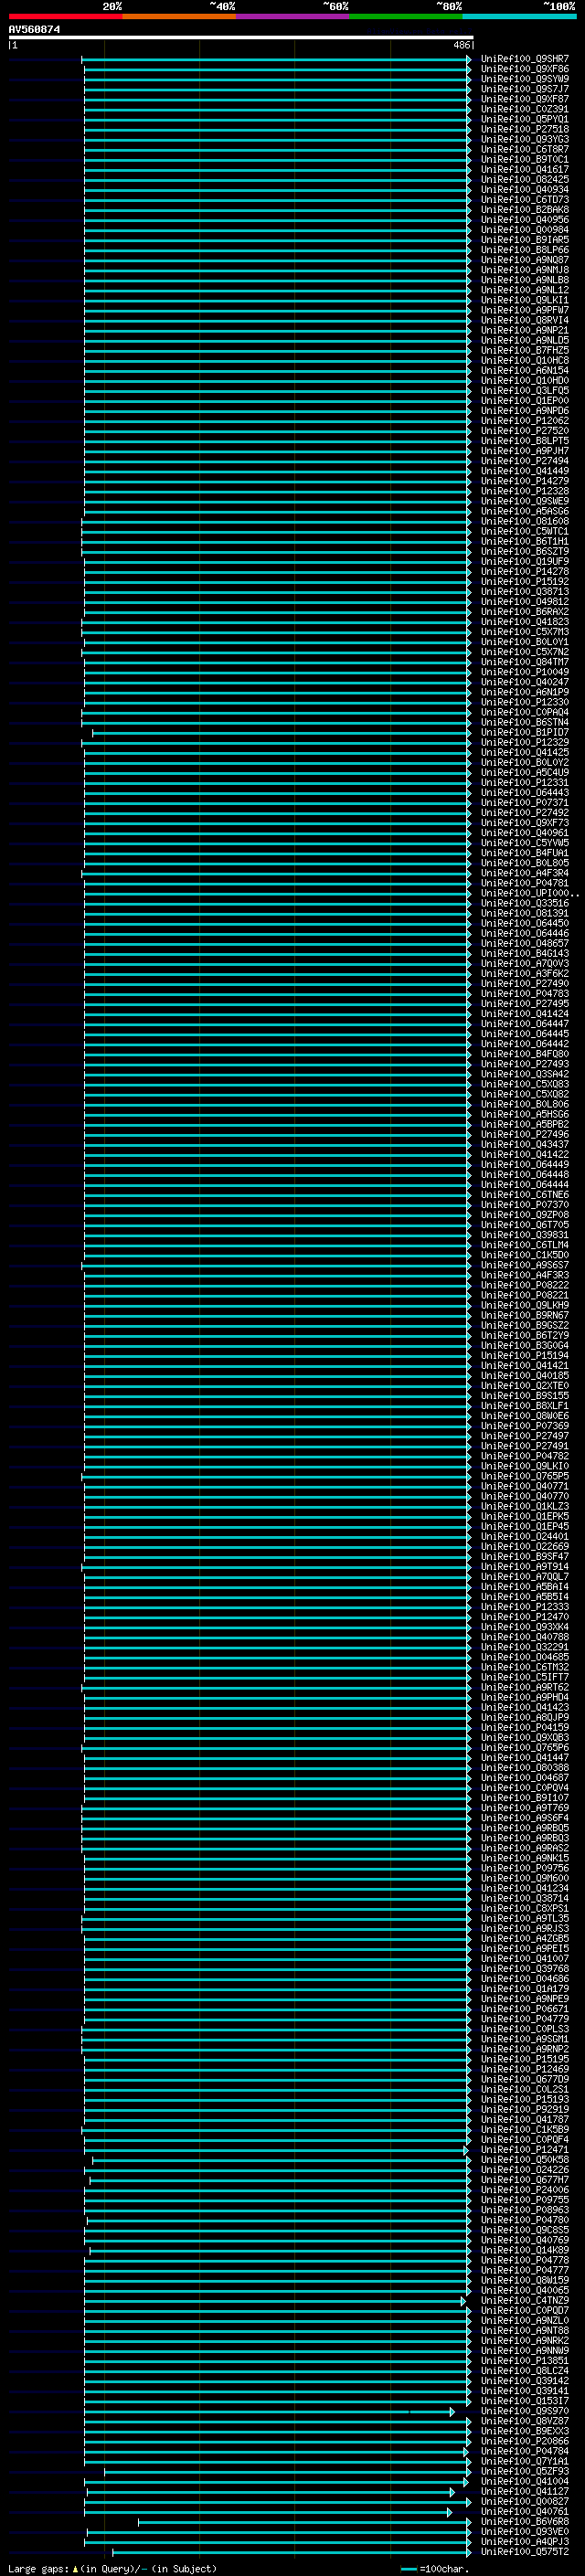Select label UniRef100_Q14K89
Screen dimensions: 585x2576
tap(525, 2251)
